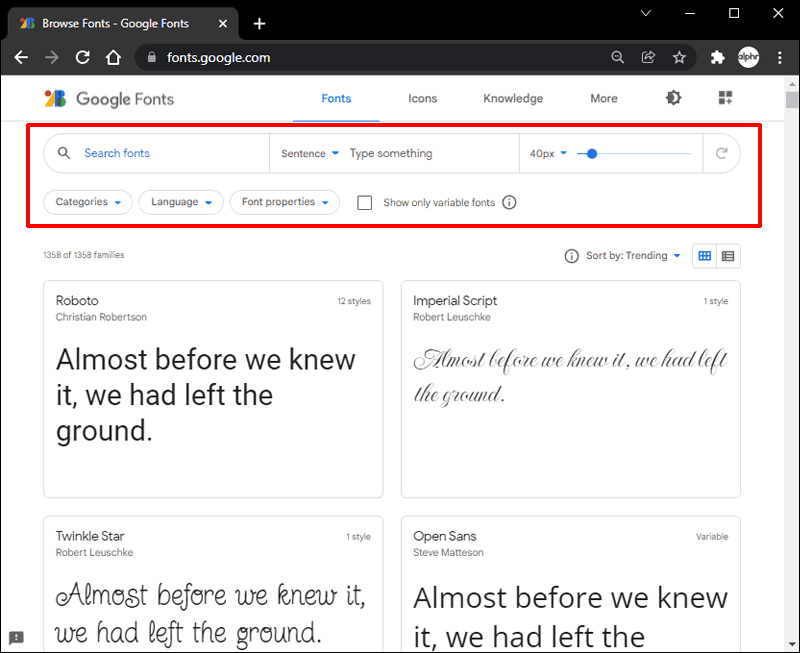This screenshot has height=653, width=800.
Task: Open the Sentence preview type dropdown
Action: pyautogui.click(x=310, y=154)
